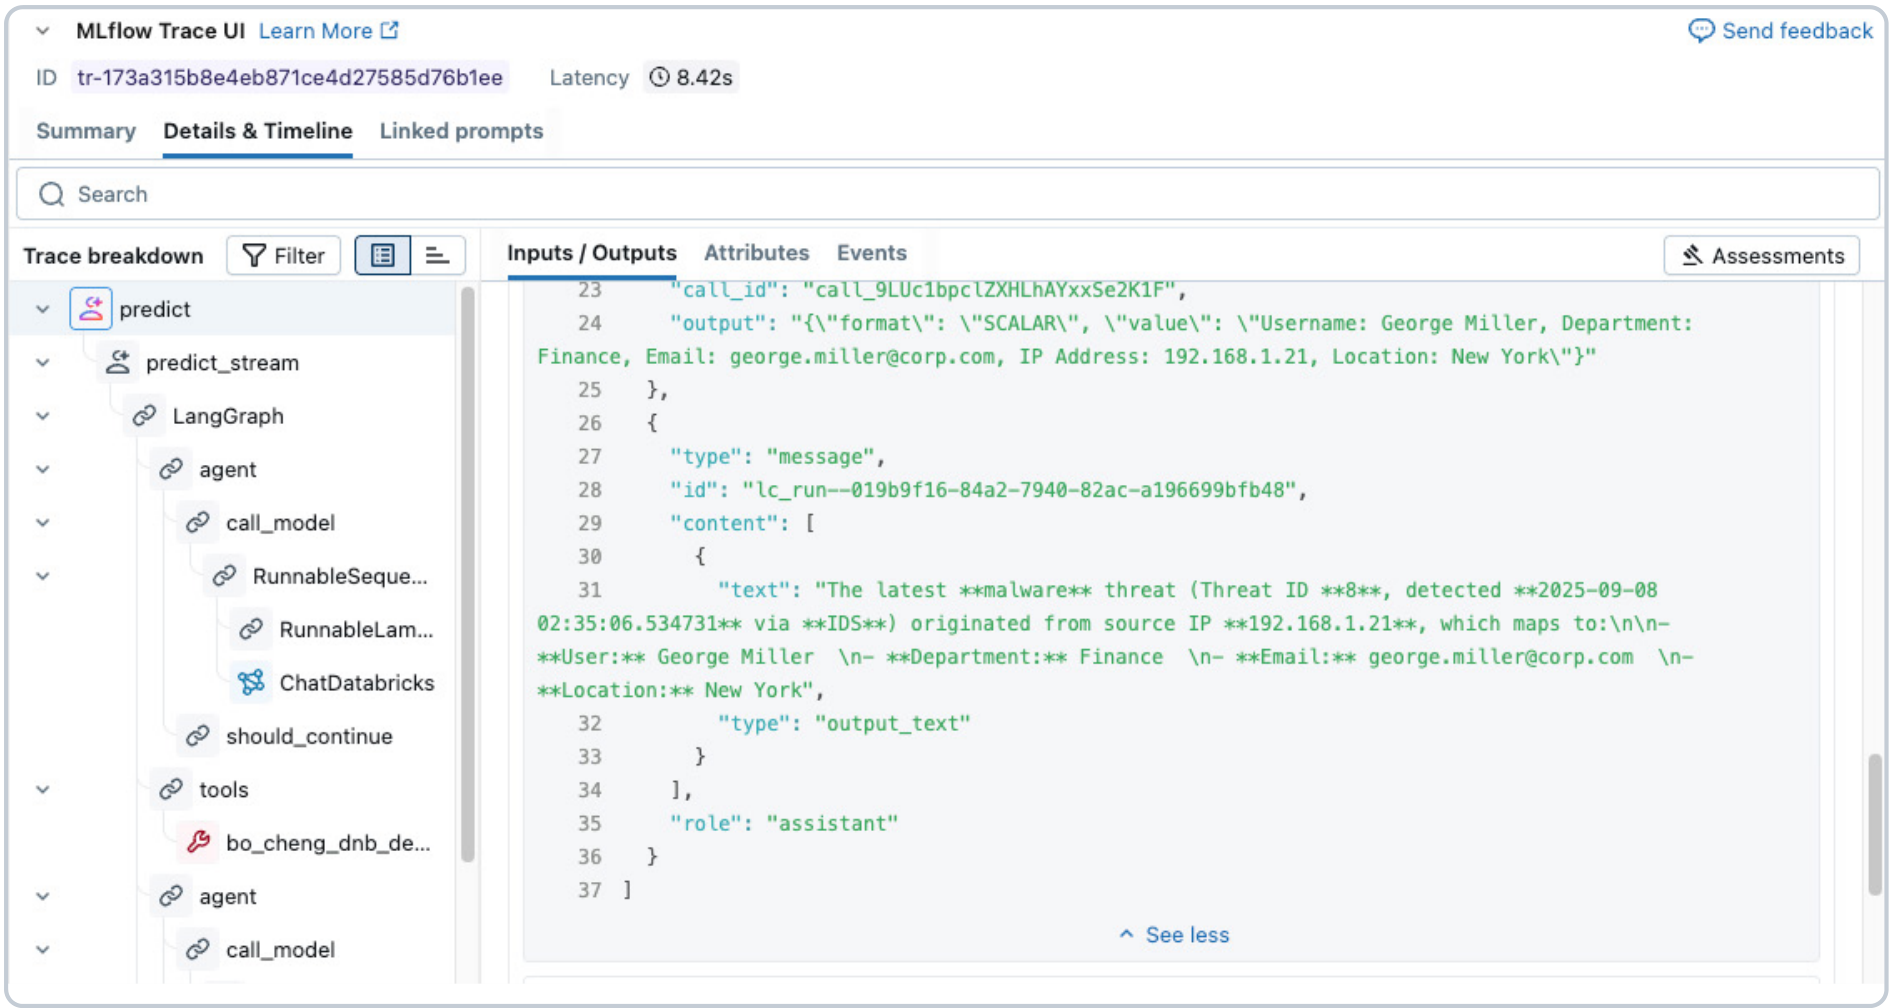Screen dimensions: 1894x1008
Task: Collapse the RunnableSeque... span row
Action: (42, 576)
